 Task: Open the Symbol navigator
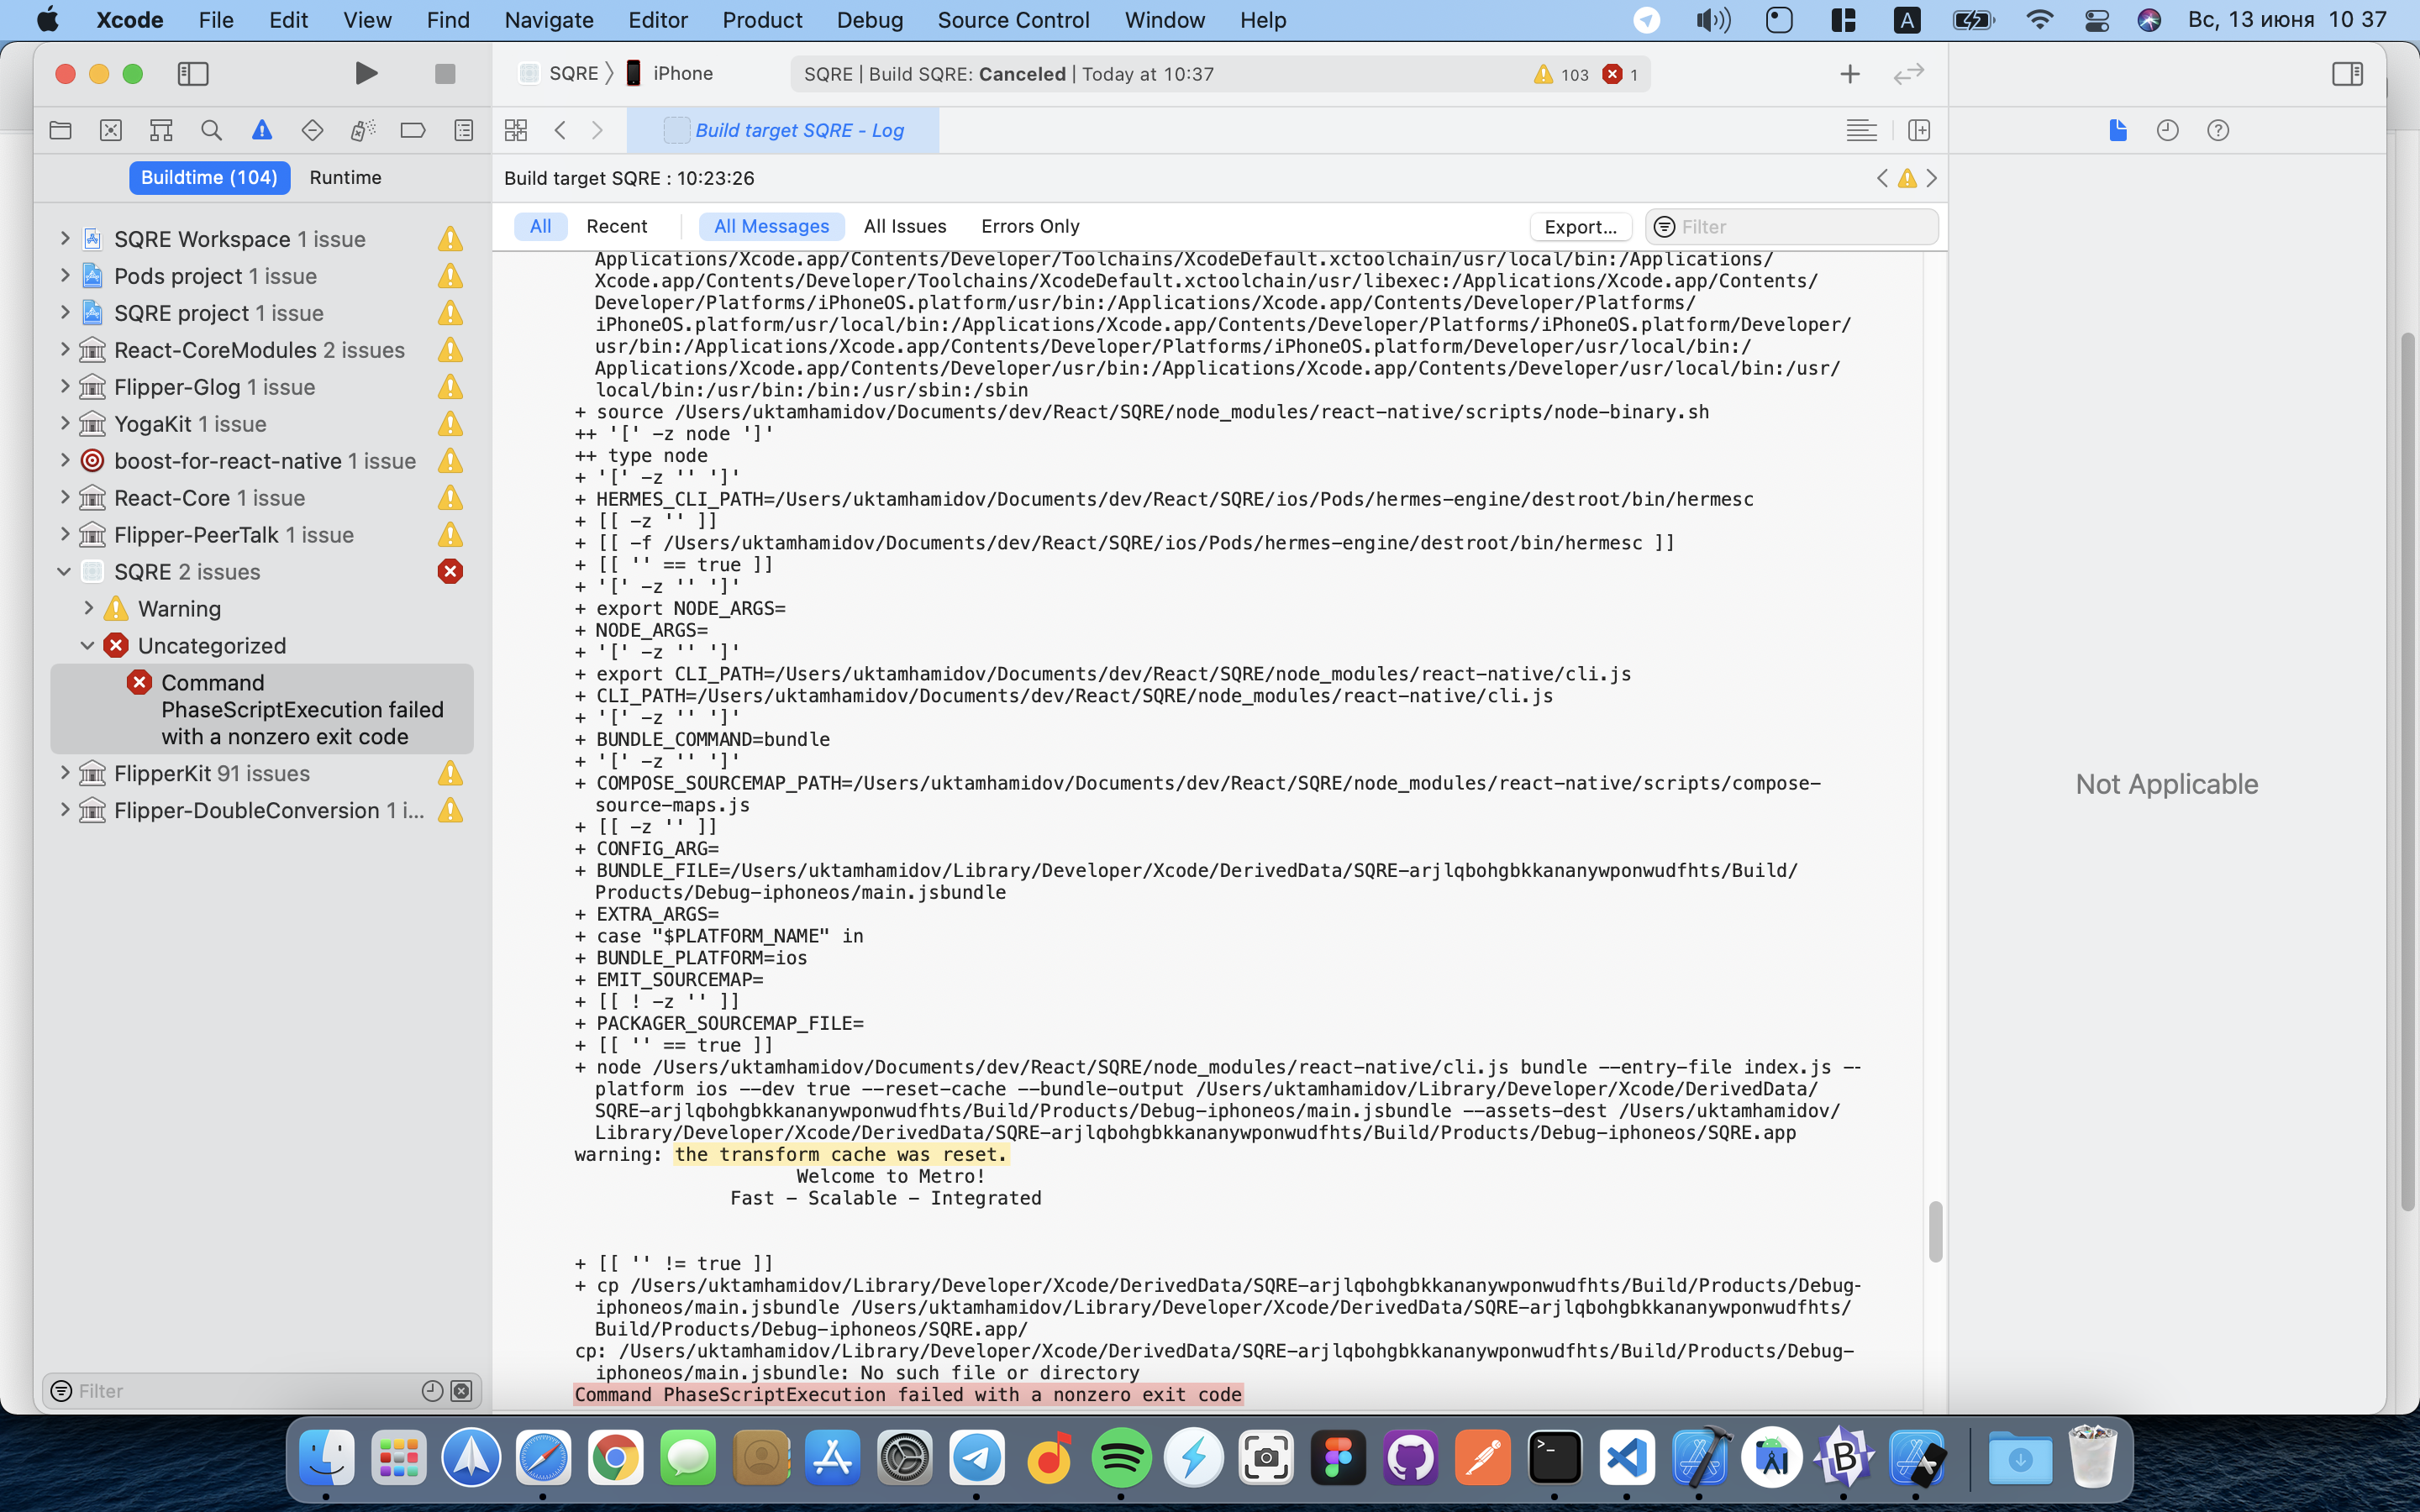click(x=161, y=130)
